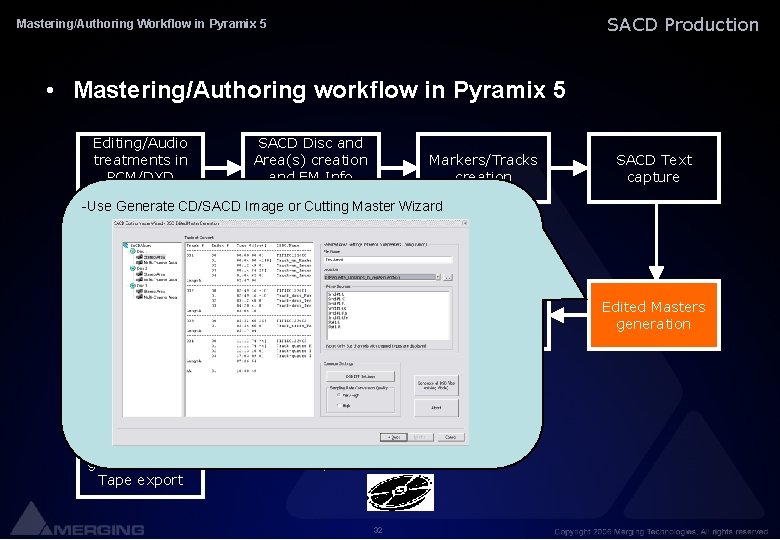
Task: Click the Back button in wizard
Action: point(393,437)
